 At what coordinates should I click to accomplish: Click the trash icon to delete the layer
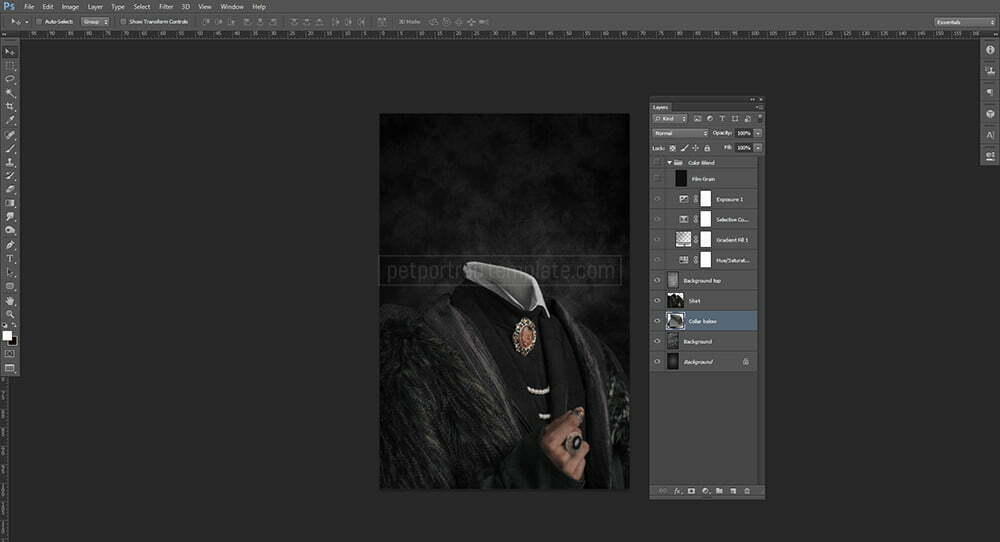point(746,491)
